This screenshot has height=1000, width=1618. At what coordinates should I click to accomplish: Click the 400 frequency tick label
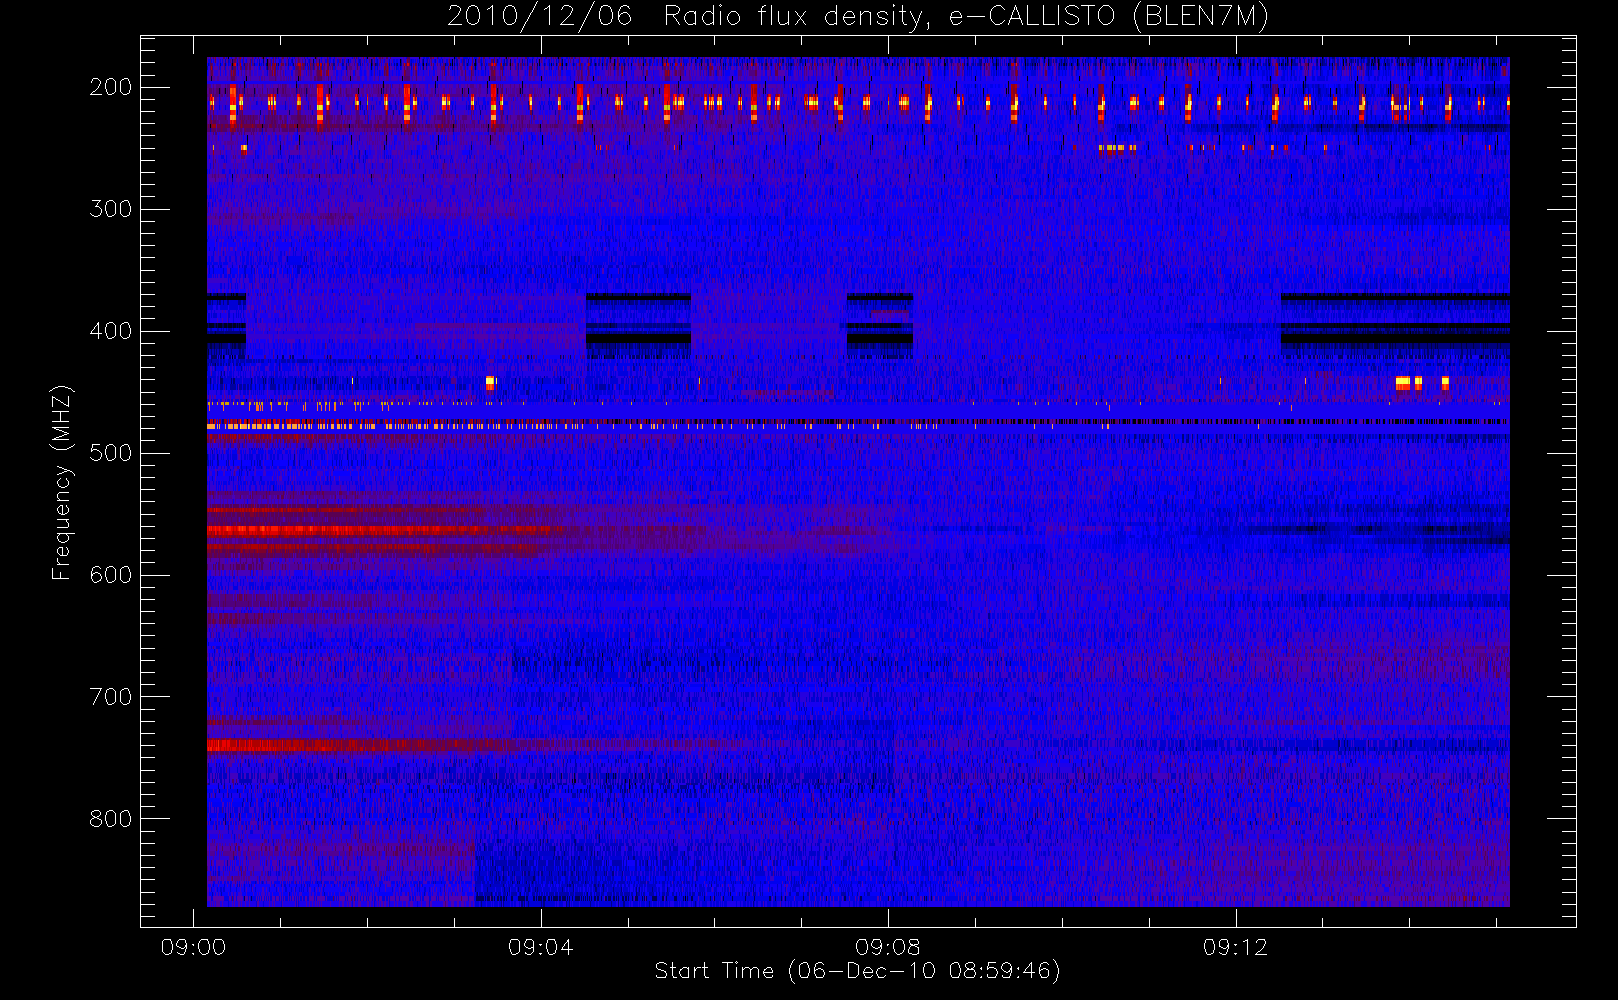pyautogui.click(x=111, y=331)
